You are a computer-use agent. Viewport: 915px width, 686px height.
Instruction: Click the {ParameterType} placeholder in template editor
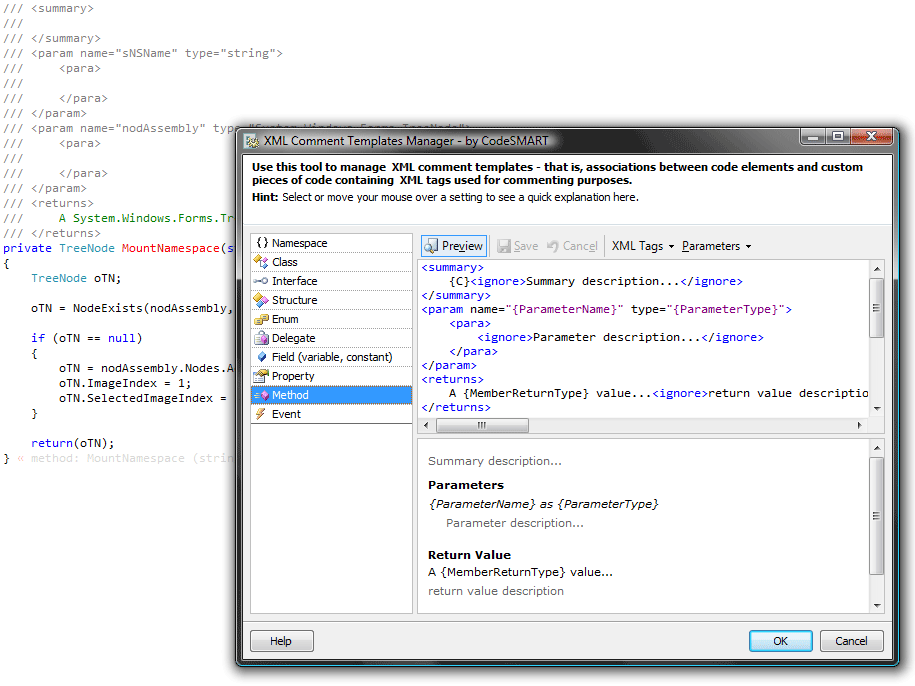725,309
